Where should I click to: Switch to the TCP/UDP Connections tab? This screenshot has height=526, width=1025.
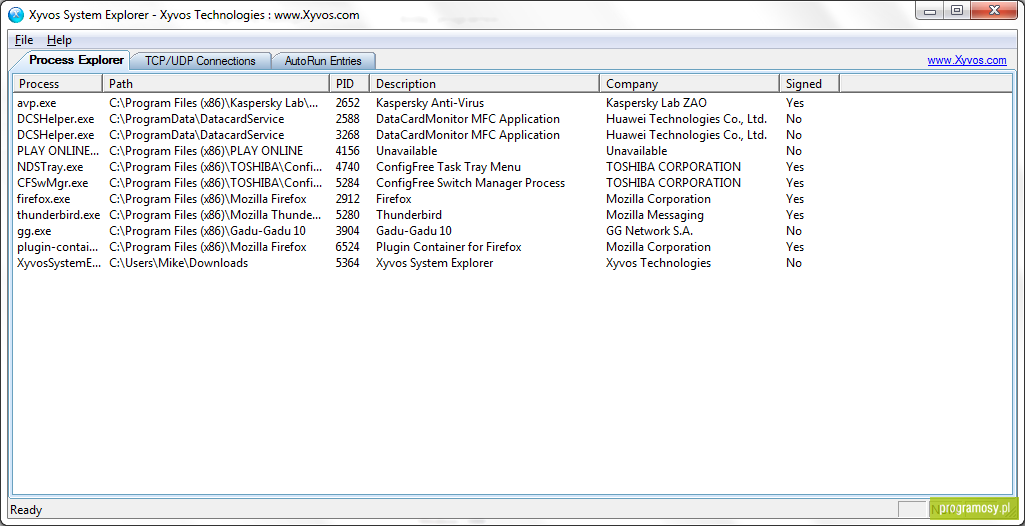click(200, 61)
